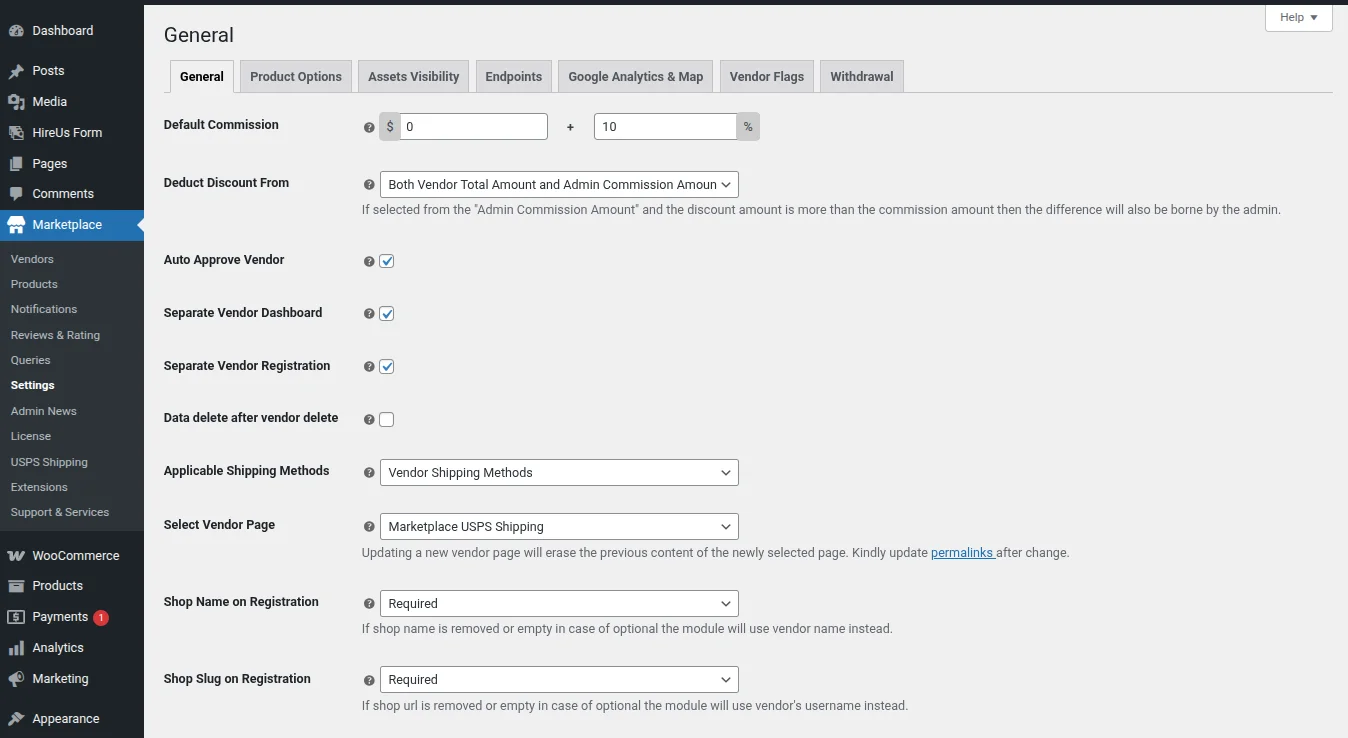Open the Shop Name on Registration dropdown

click(x=558, y=603)
